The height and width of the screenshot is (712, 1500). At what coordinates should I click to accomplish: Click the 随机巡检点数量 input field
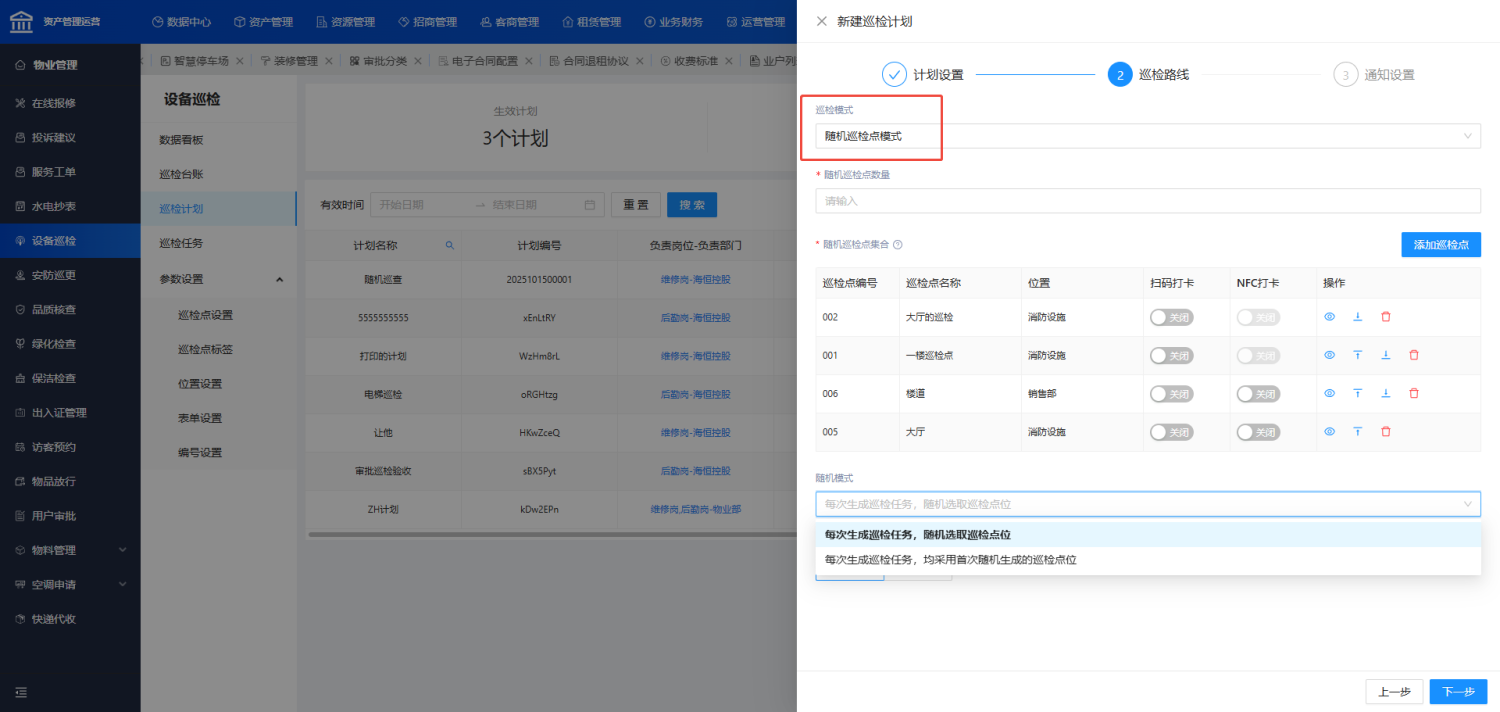tap(1148, 201)
